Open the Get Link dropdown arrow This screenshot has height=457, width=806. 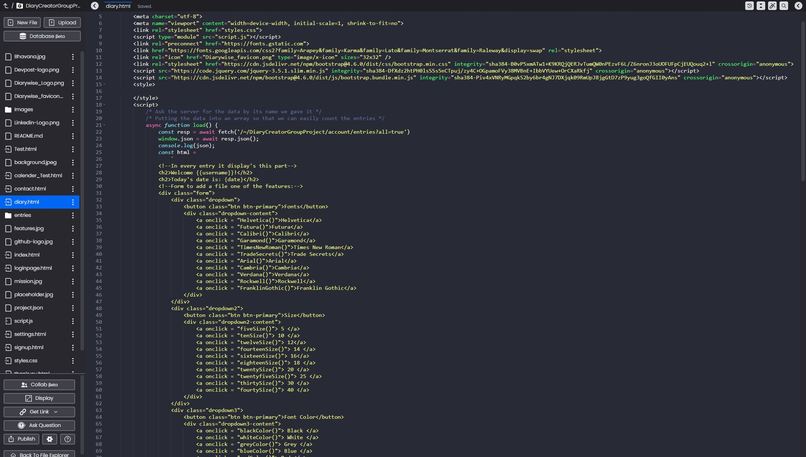click(56, 412)
